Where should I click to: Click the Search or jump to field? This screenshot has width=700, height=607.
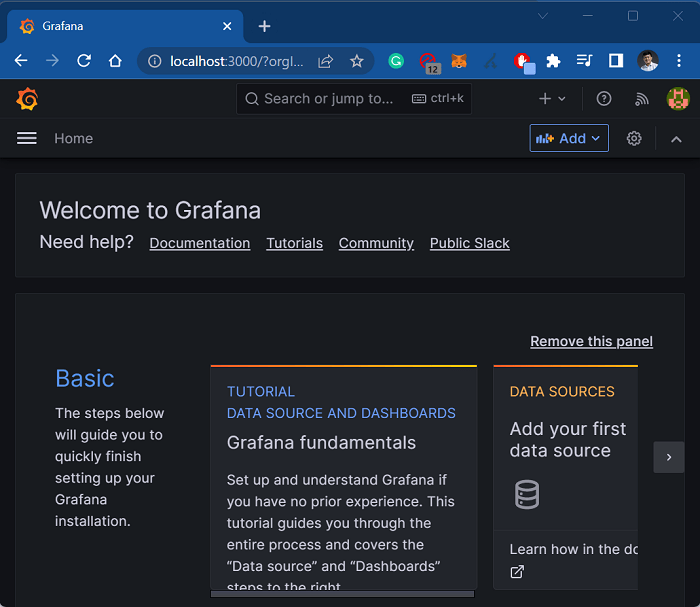(x=354, y=99)
